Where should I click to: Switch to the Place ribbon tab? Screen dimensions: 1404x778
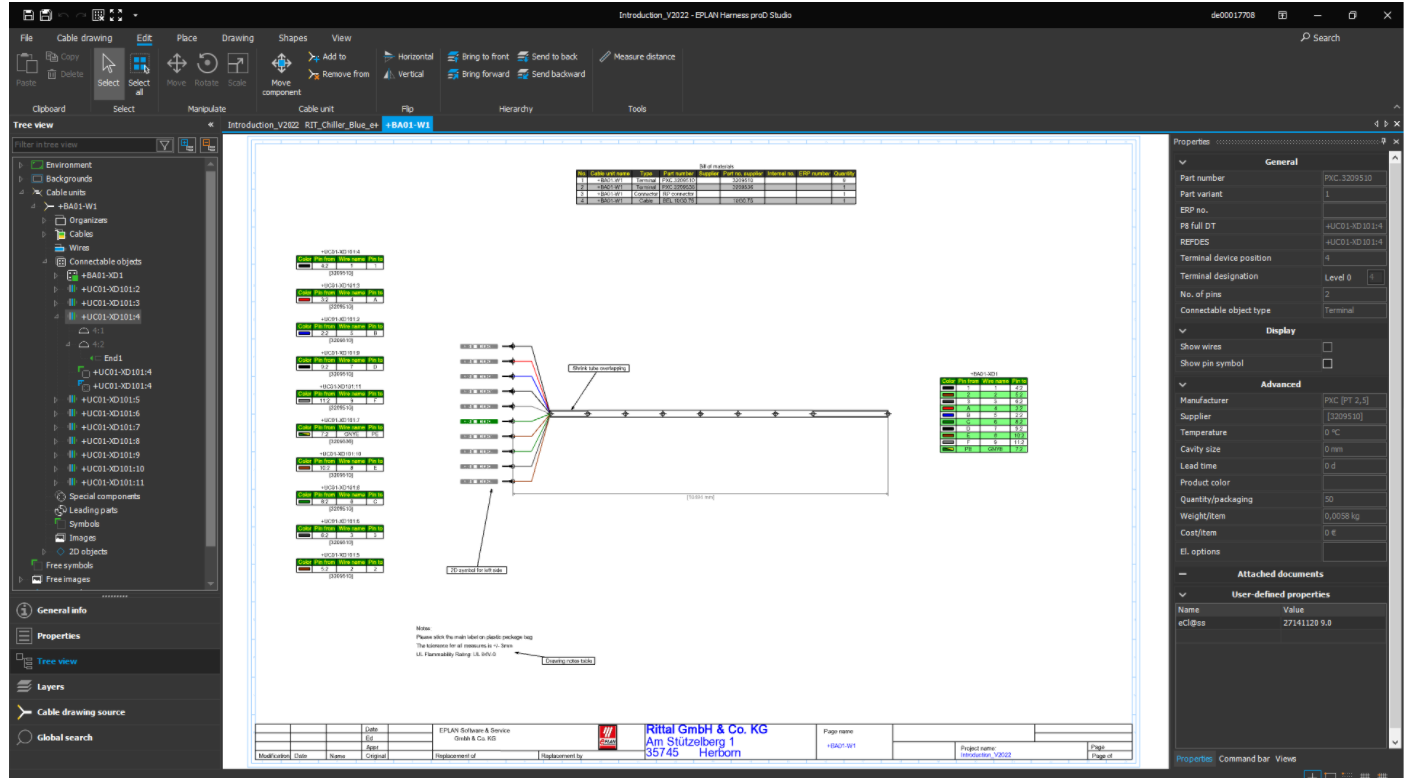(x=186, y=37)
